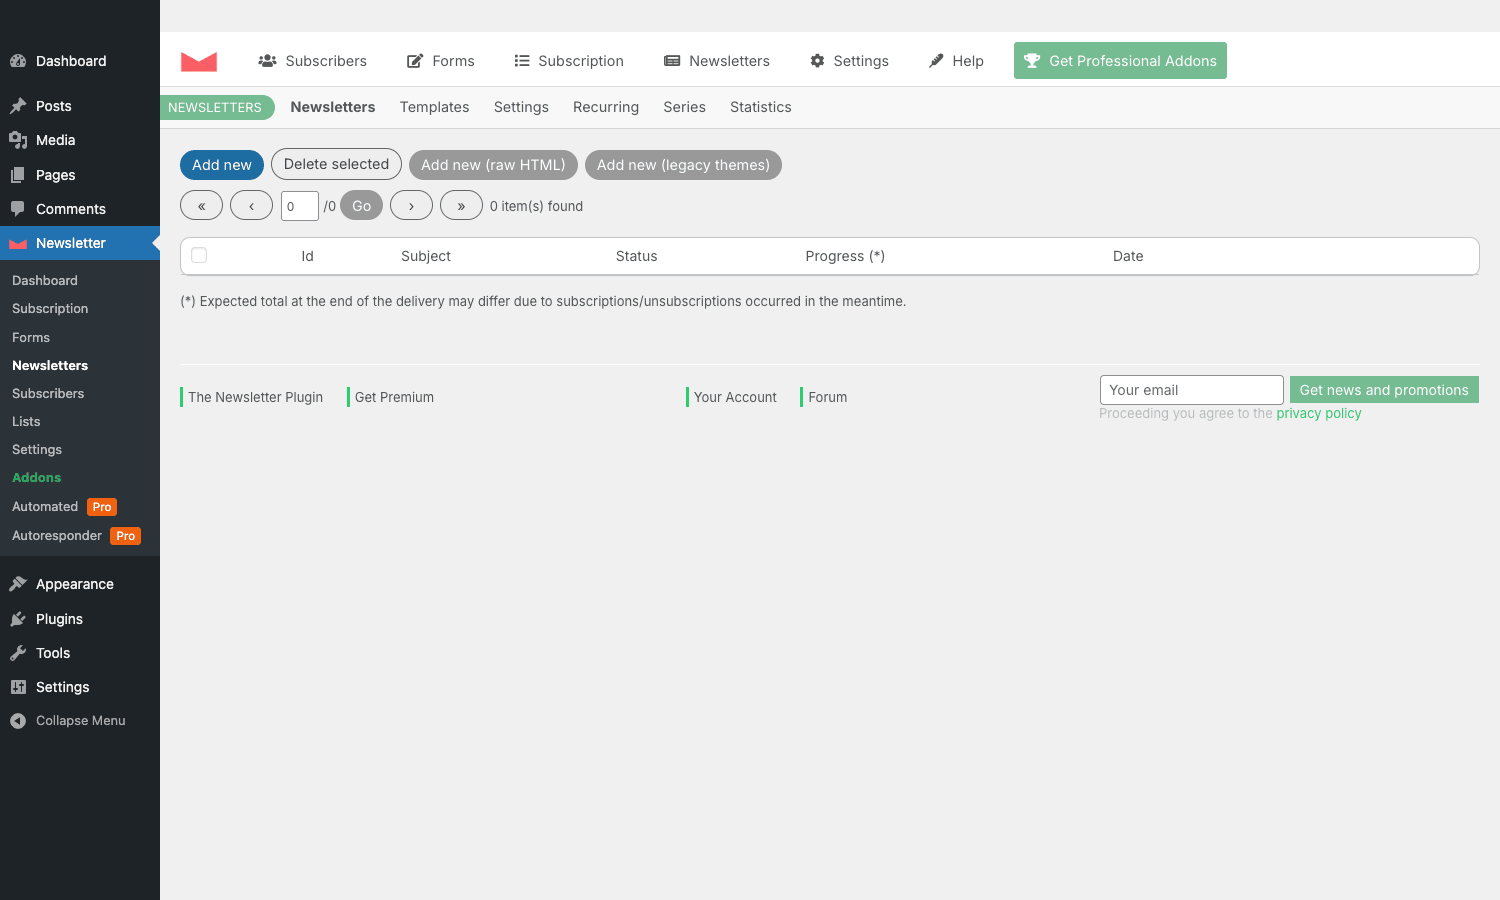Click the Subscription list icon in top bar

[x=522, y=61]
